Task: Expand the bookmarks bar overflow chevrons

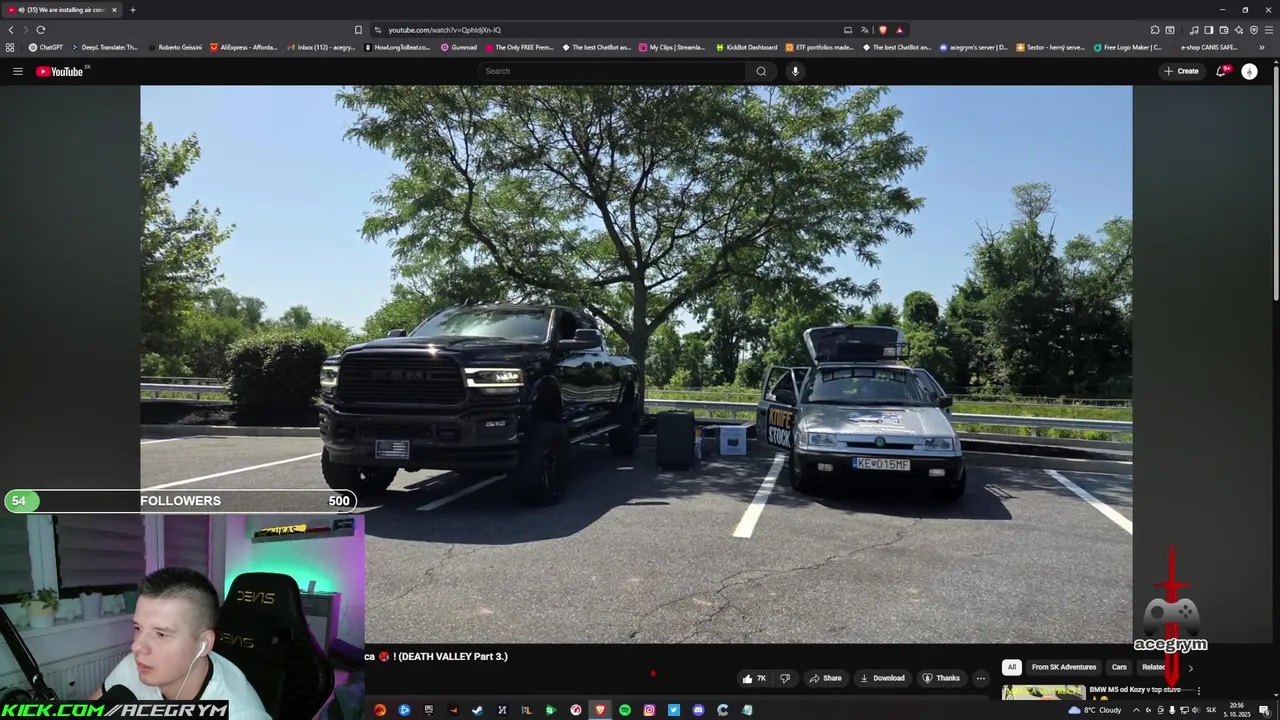Action: coord(1262,47)
